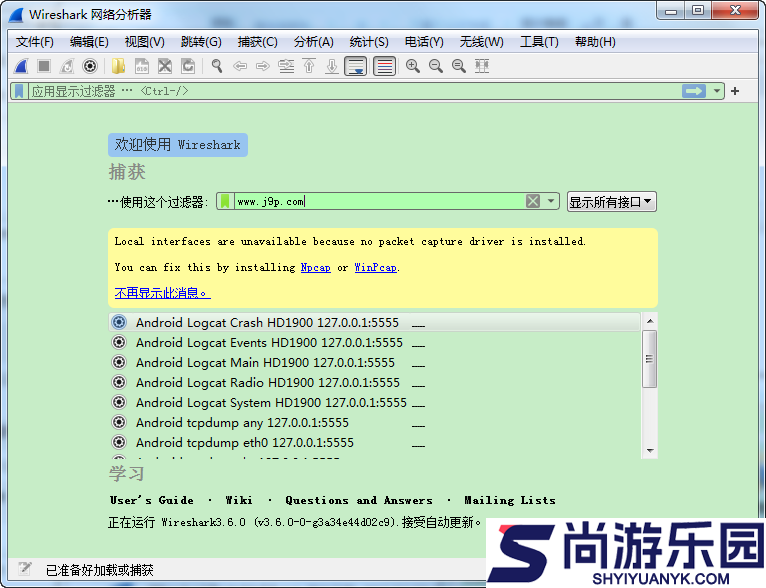Open 文件(F) menu
The height and width of the screenshot is (588, 766).
[x=35, y=42]
